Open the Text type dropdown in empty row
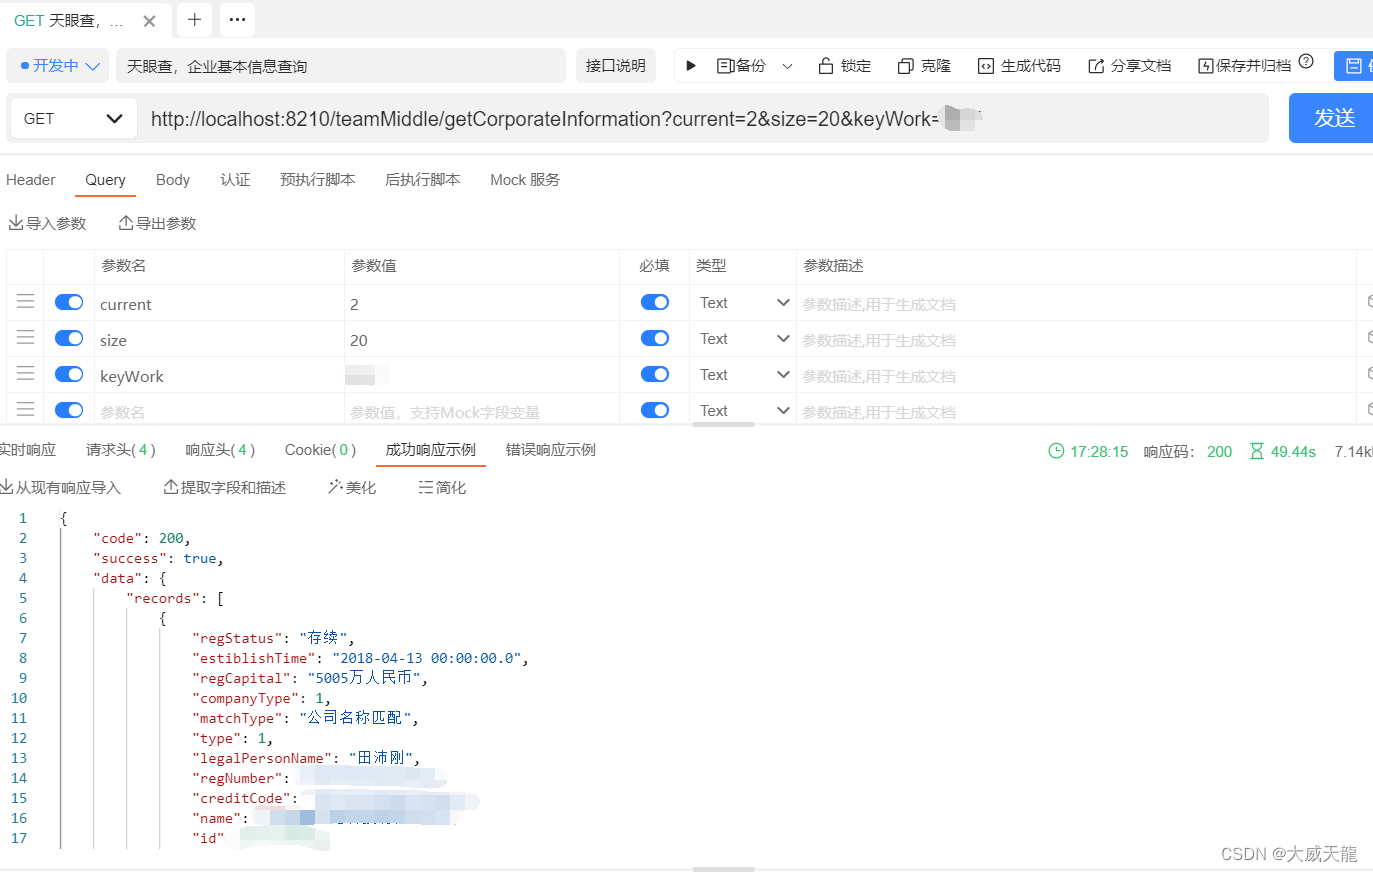1373x872 pixels. pyautogui.click(x=743, y=411)
